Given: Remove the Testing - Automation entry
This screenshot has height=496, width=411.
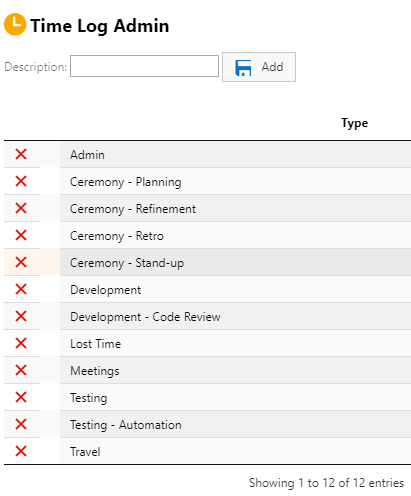Looking at the screenshot, I should click(x=21, y=424).
